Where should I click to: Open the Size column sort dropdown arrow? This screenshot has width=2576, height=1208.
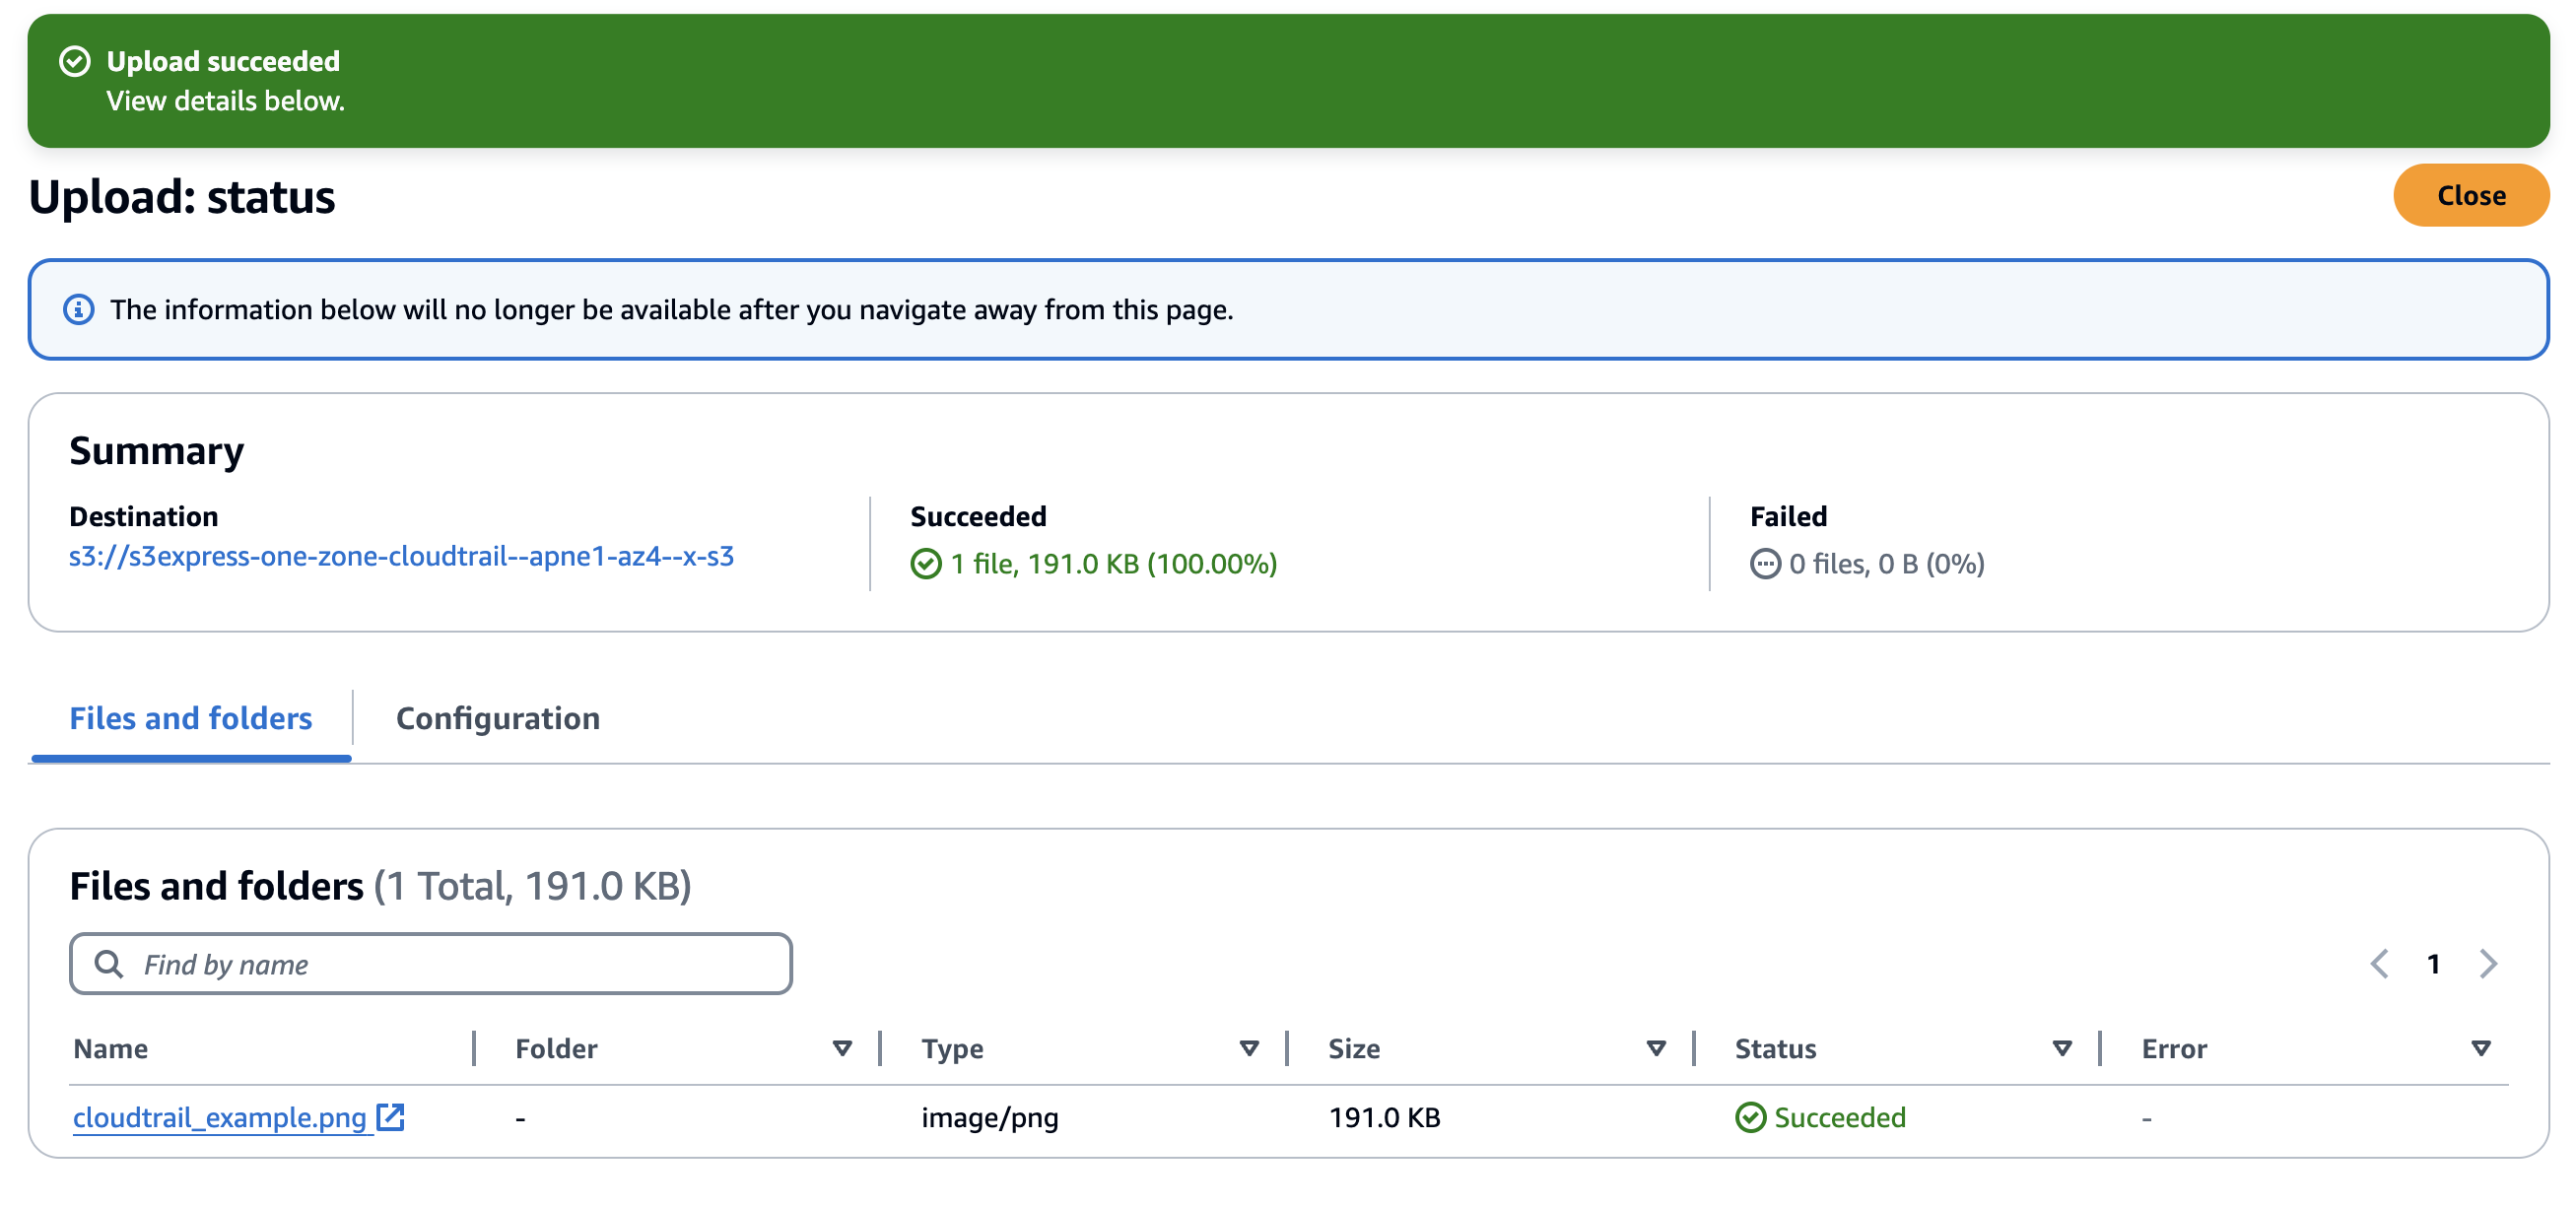(1655, 1047)
